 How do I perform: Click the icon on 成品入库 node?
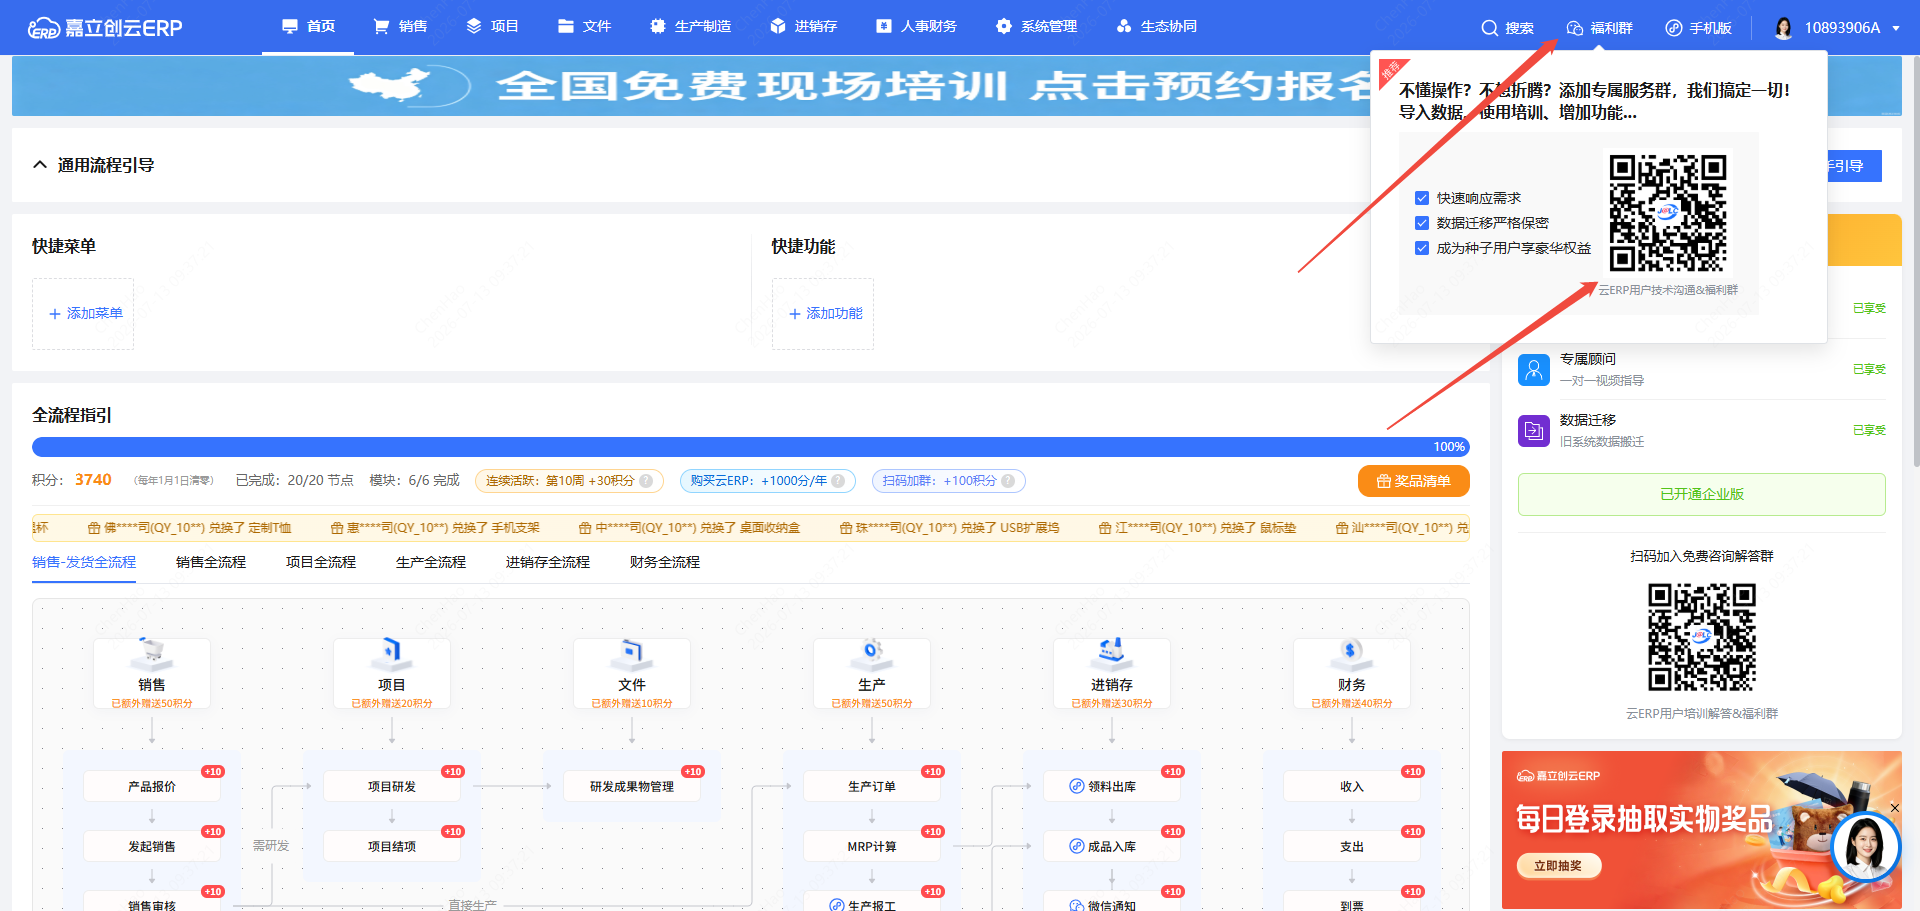[x=1077, y=846]
